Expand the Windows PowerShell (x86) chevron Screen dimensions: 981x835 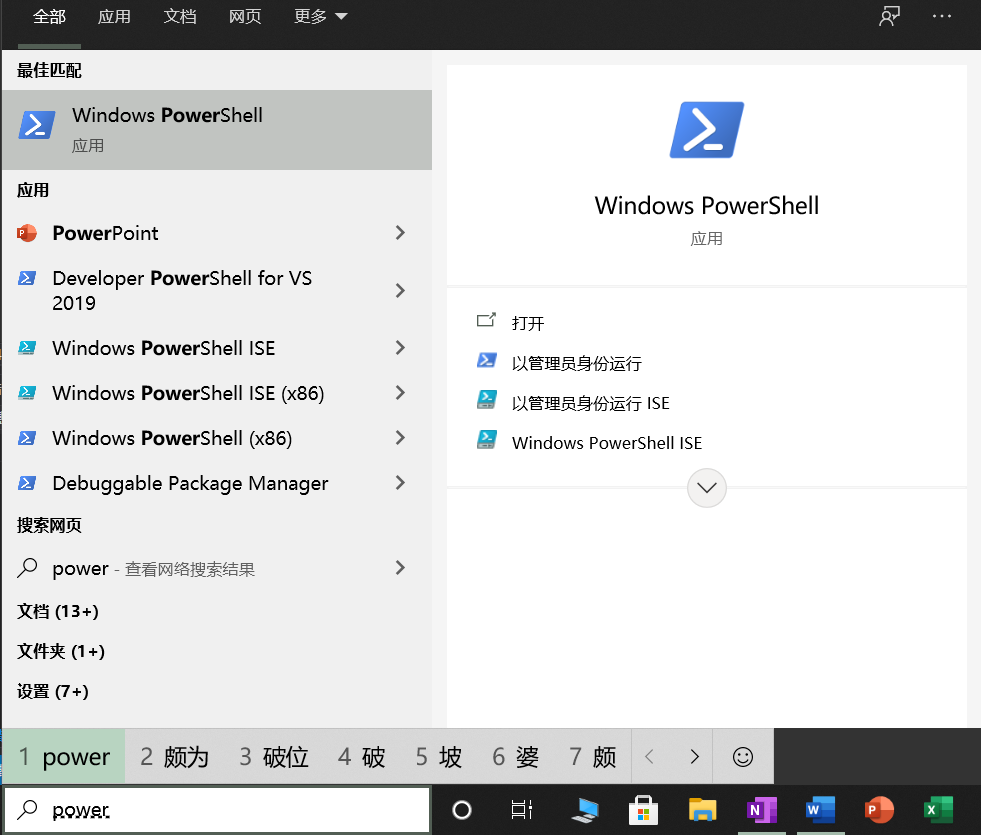coord(400,438)
